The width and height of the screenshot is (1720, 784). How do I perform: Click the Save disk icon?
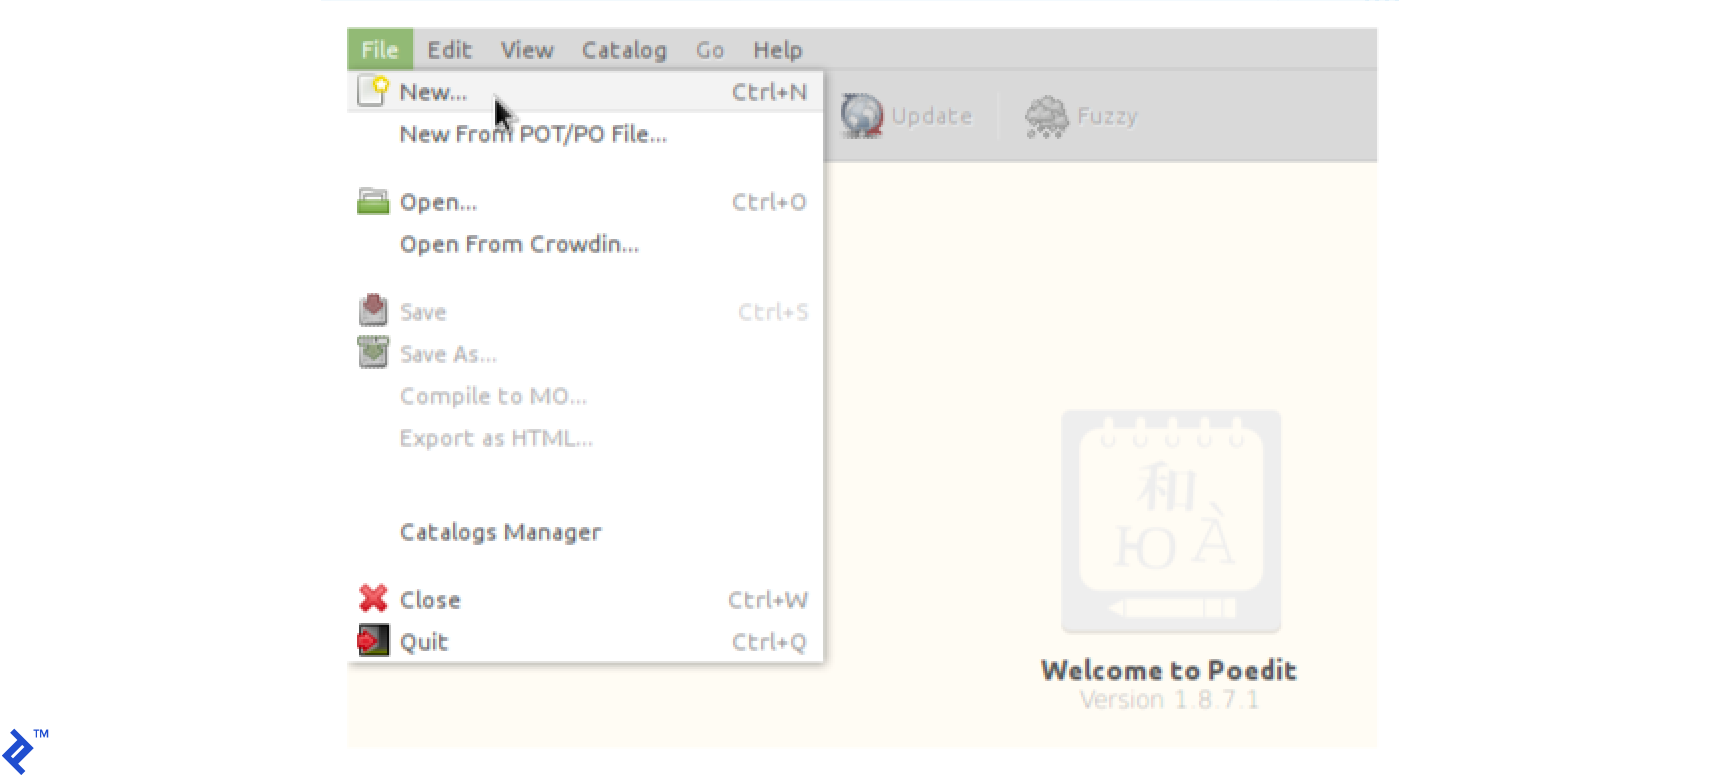(373, 311)
